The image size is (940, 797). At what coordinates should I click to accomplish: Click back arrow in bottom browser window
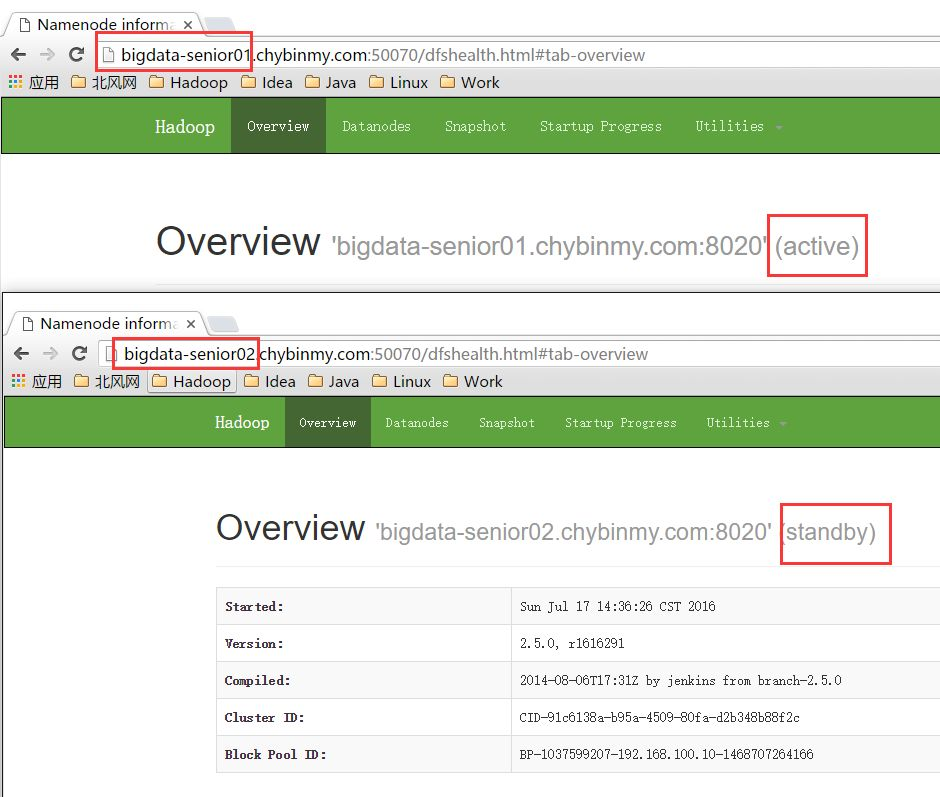(22, 353)
